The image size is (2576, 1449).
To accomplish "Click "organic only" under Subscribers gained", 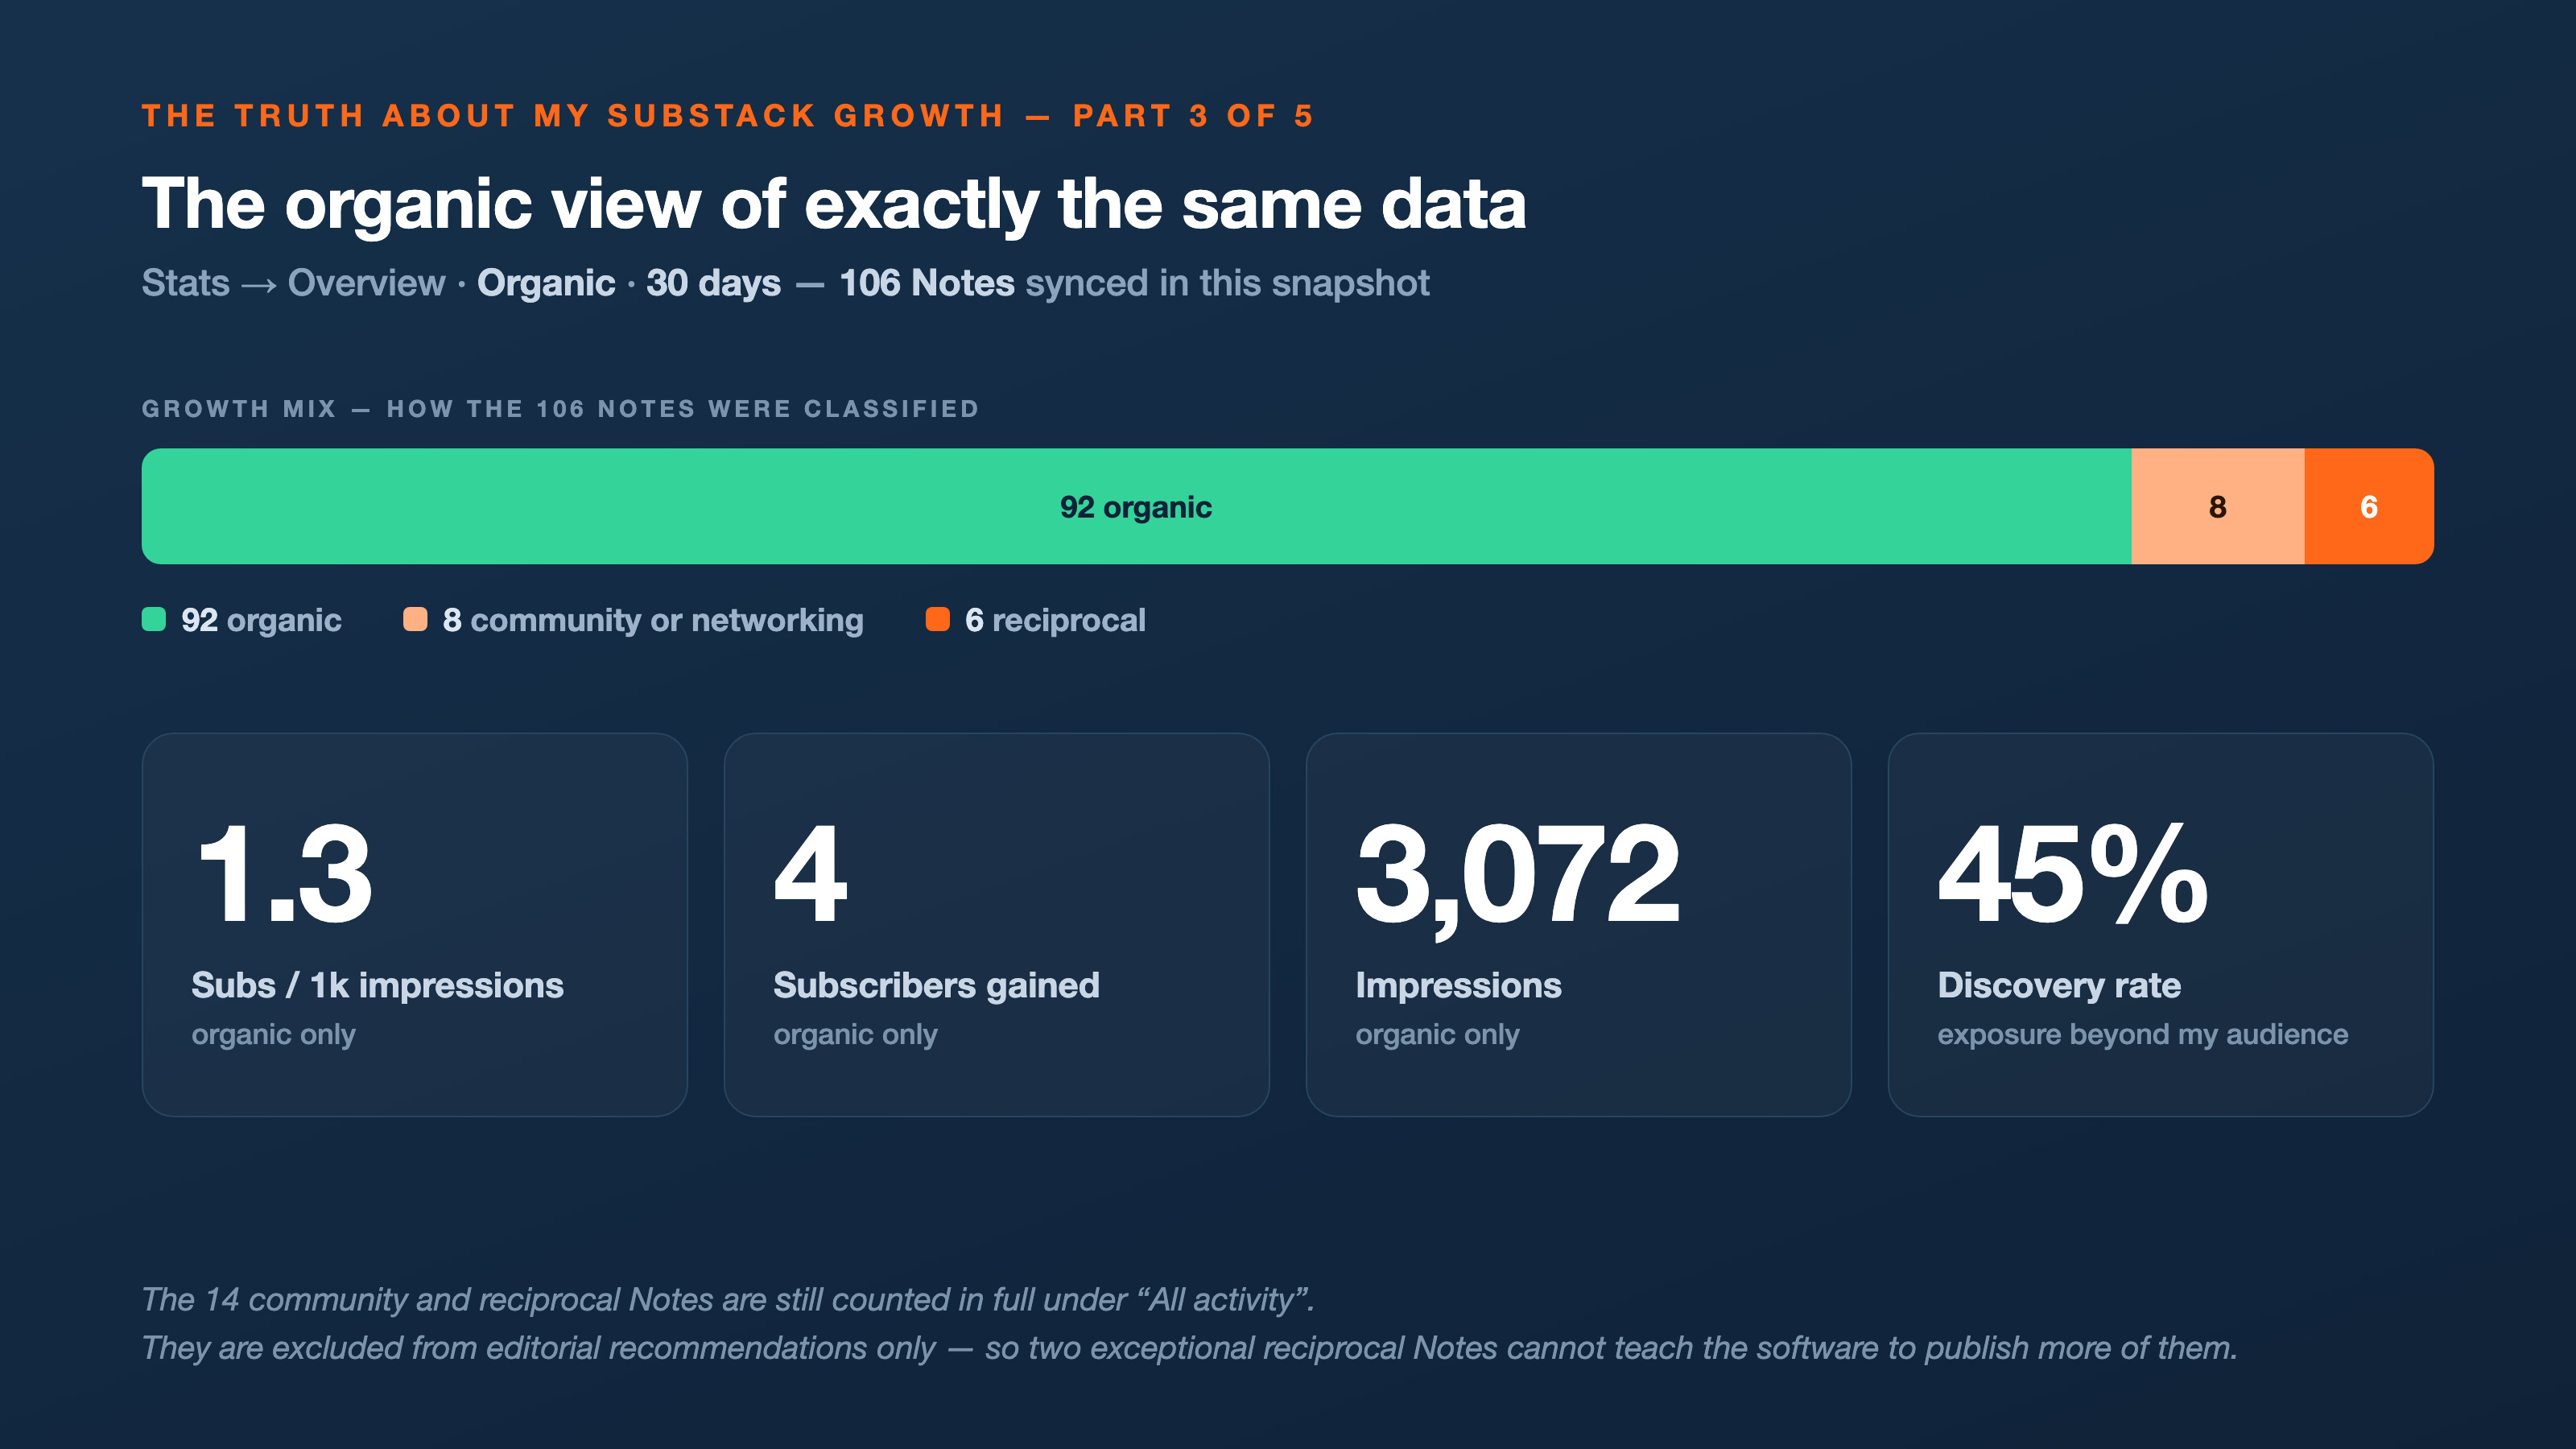I will [856, 1034].
